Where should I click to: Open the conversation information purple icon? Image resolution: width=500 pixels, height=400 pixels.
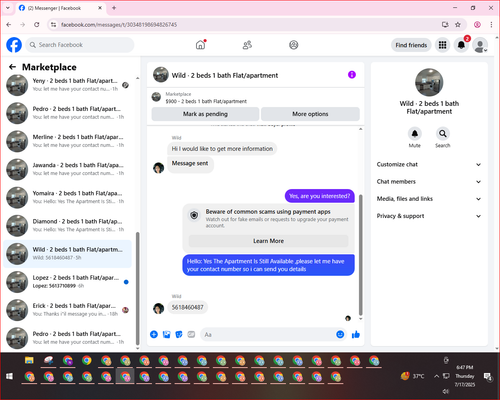(352, 75)
